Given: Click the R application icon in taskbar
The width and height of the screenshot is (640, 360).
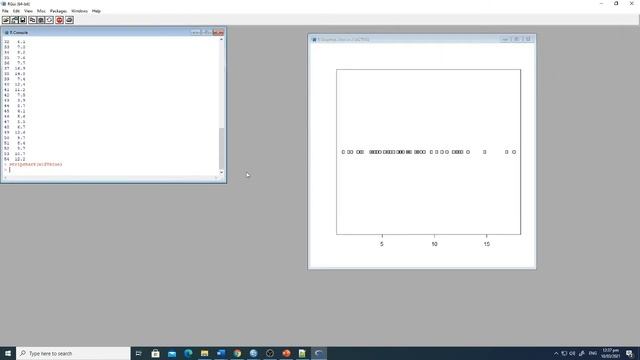Looking at the screenshot, I should pos(319,353).
